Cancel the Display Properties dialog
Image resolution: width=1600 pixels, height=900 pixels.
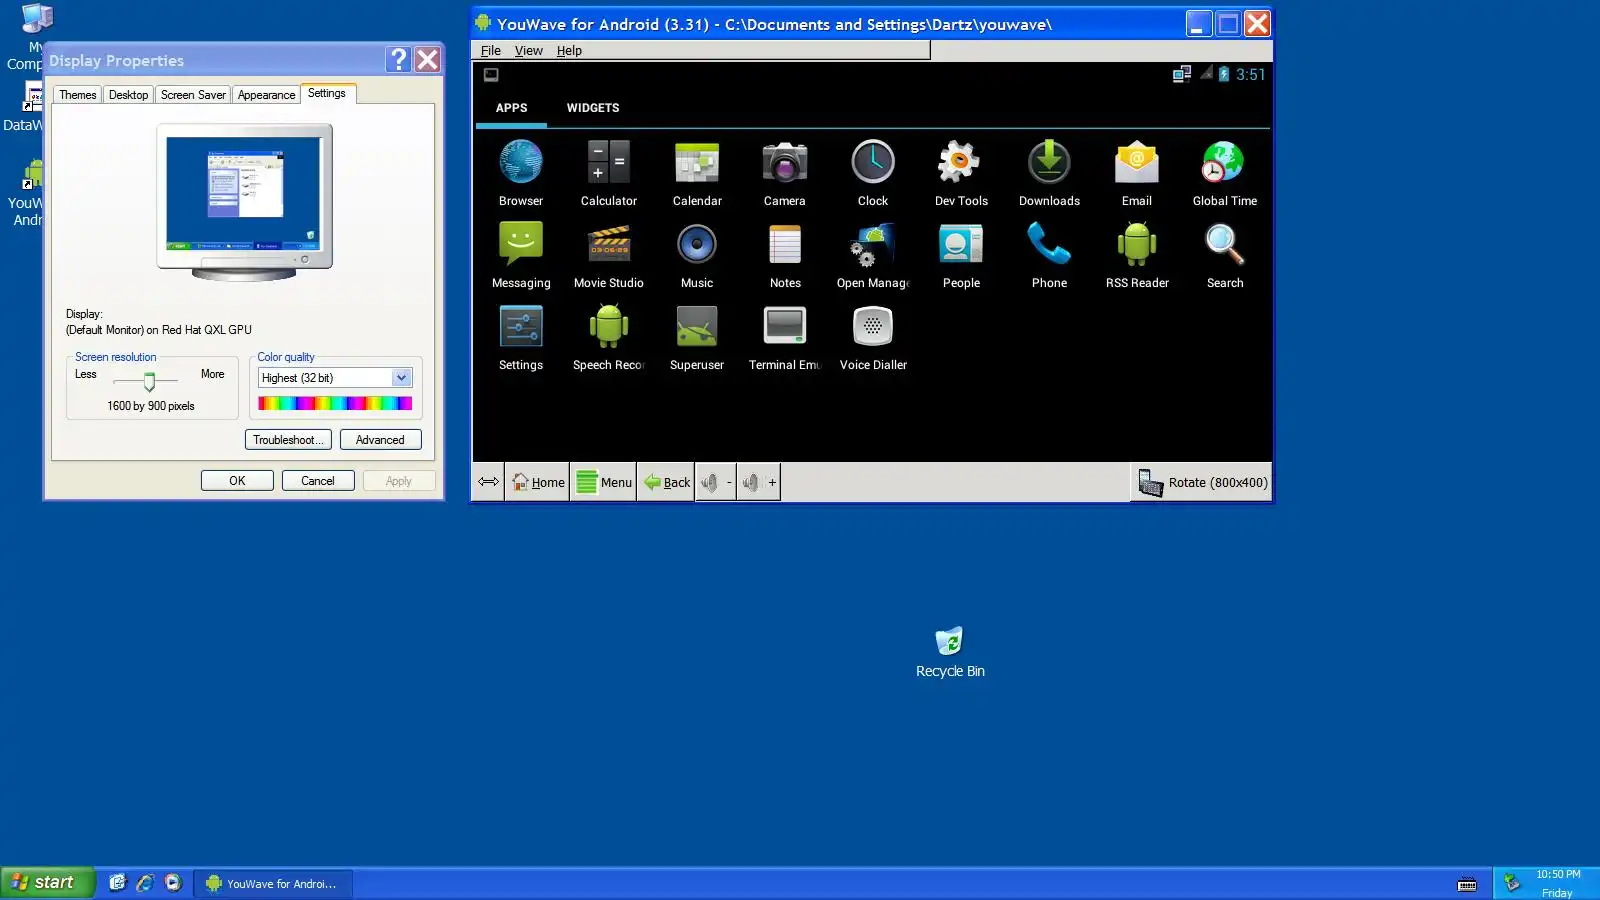[x=318, y=481]
